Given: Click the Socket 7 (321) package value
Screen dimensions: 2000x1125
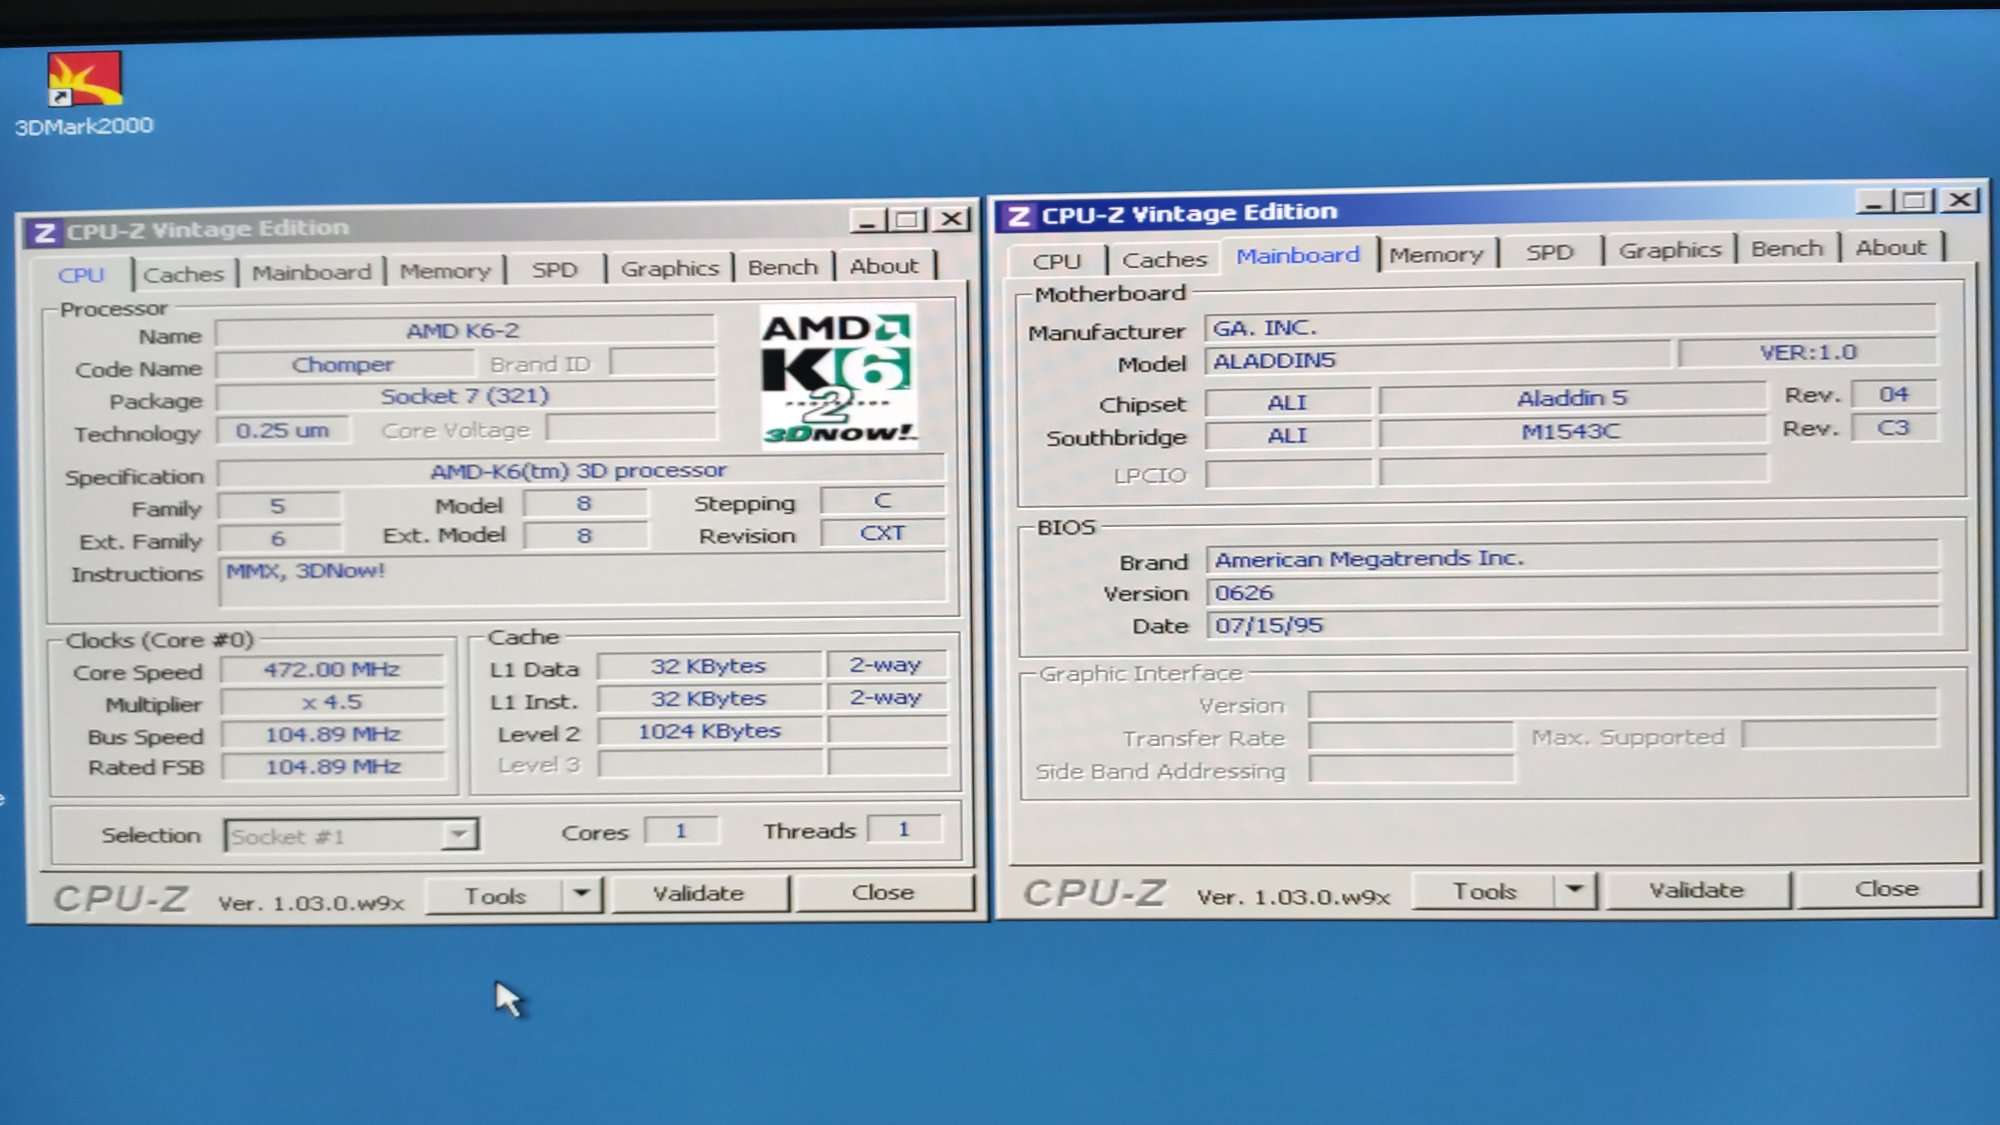Looking at the screenshot, I should 465,397.
